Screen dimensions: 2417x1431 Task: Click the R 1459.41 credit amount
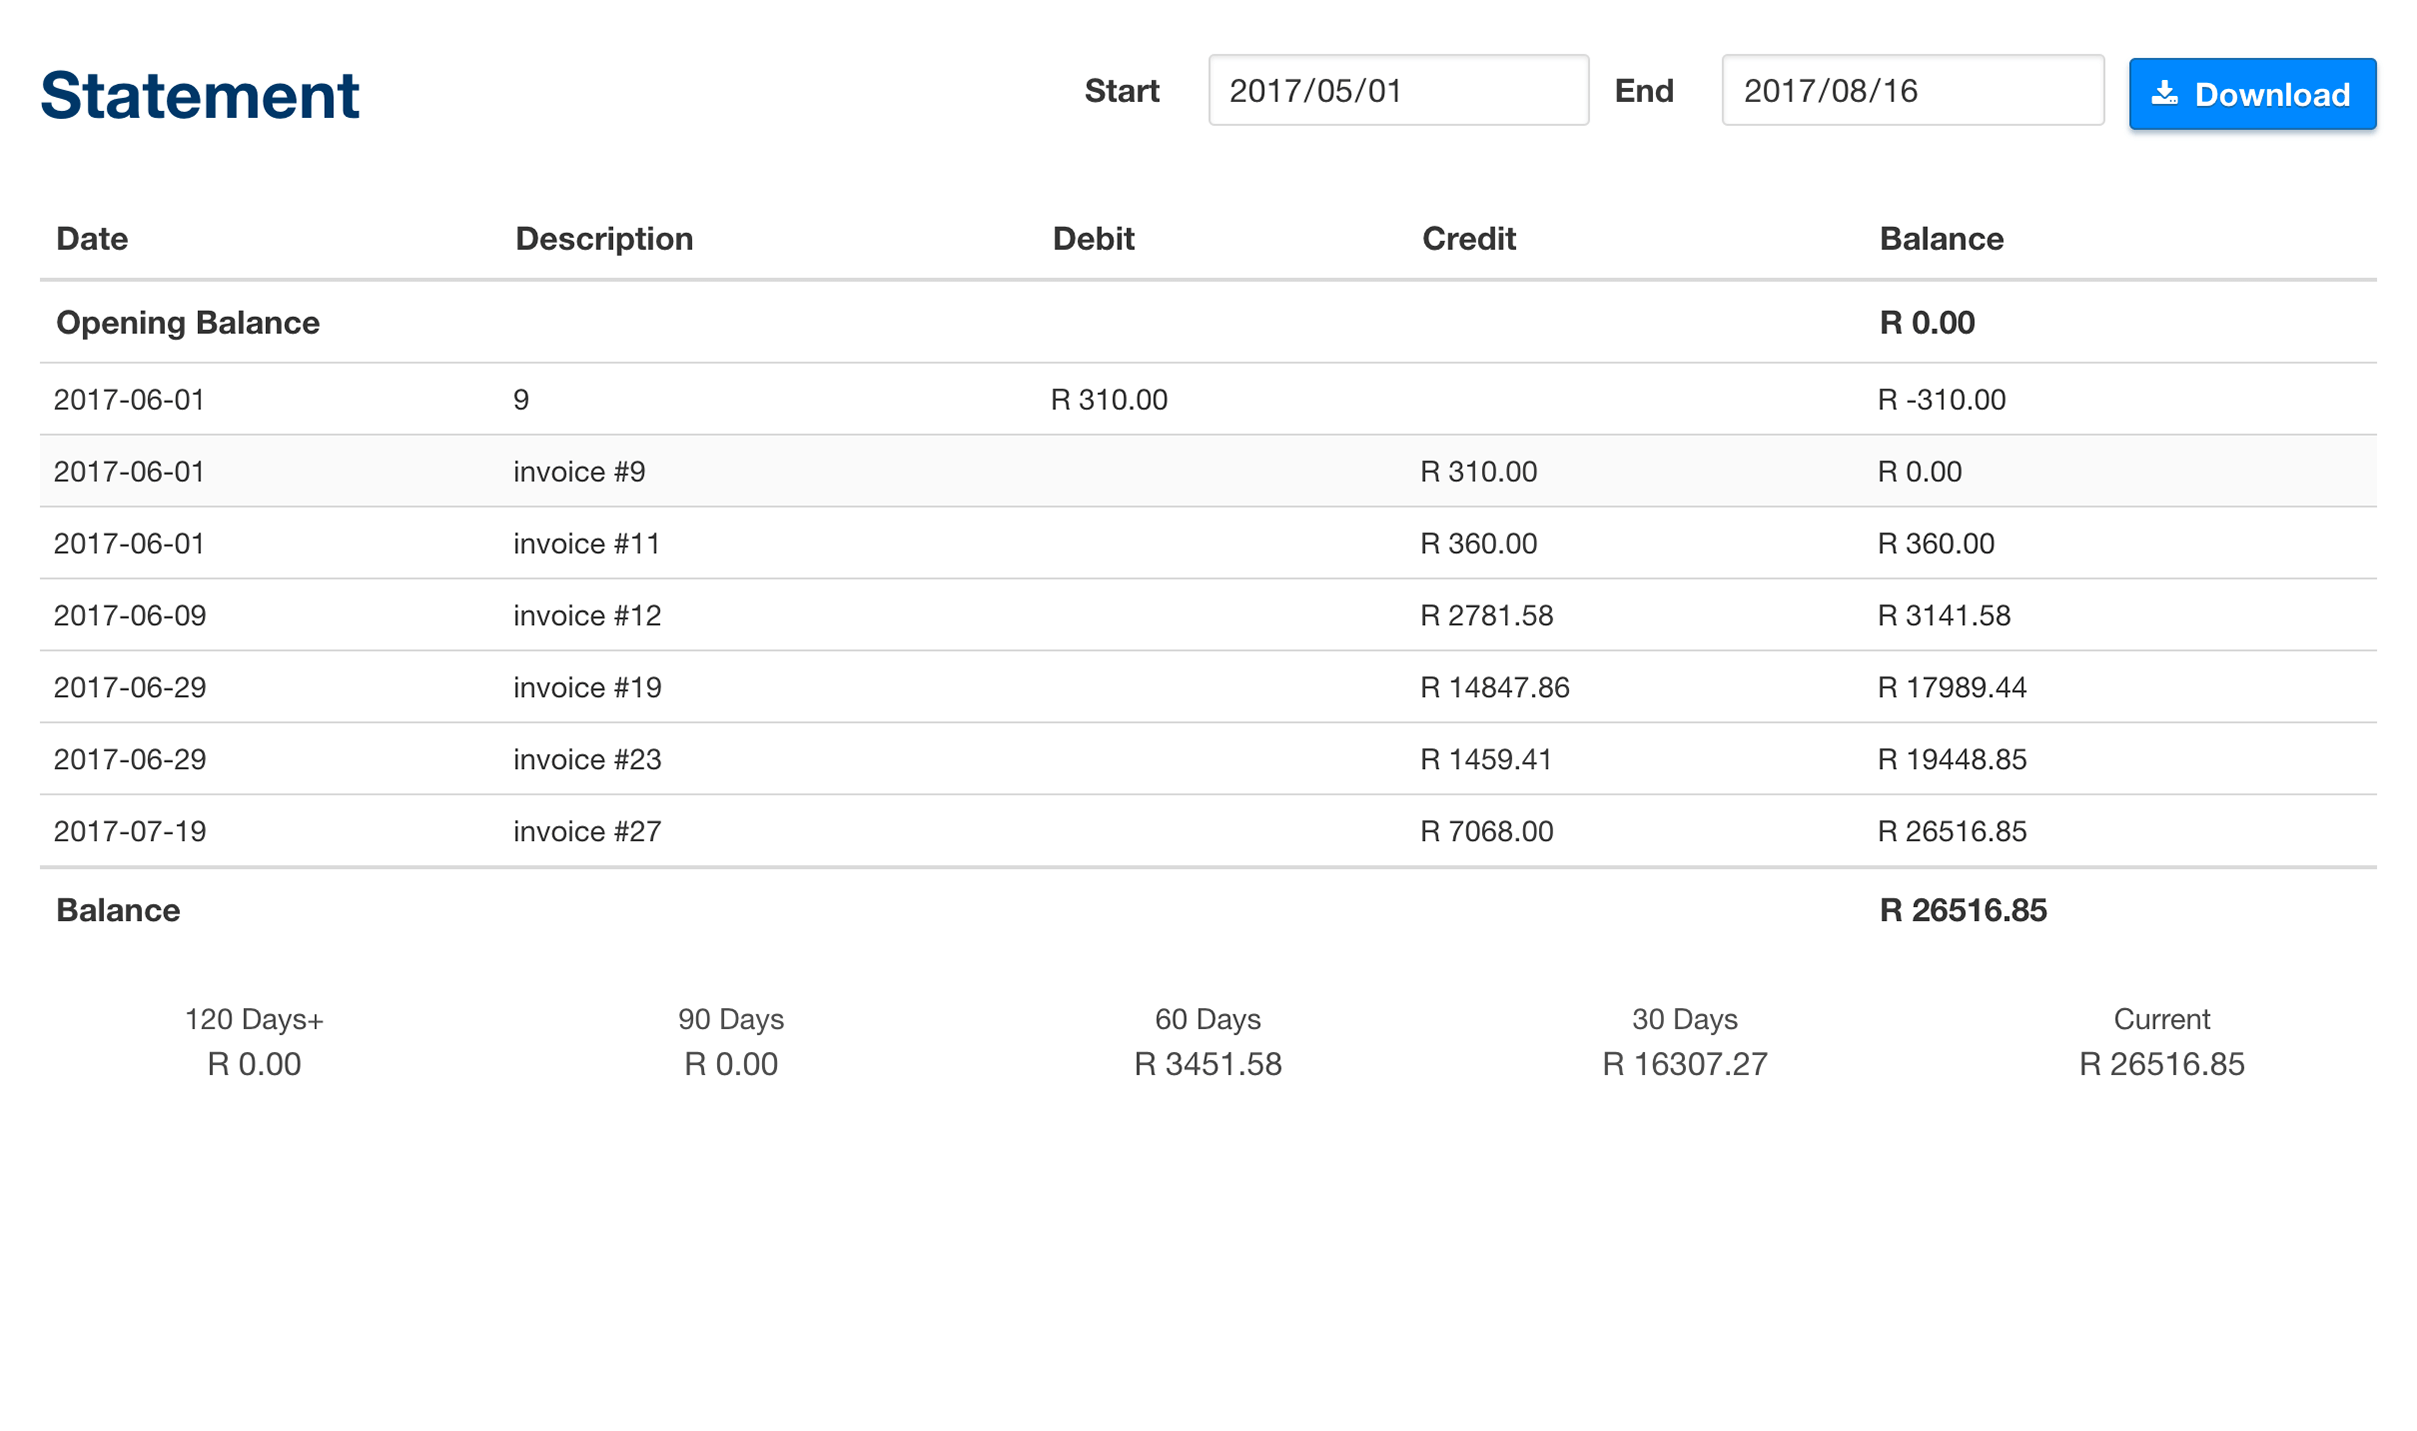(x=1486, y=760)
